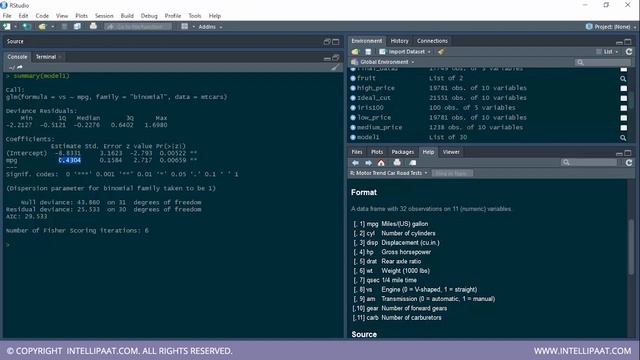
Task: Click the Find in Topic field
Action: (452, 173)
